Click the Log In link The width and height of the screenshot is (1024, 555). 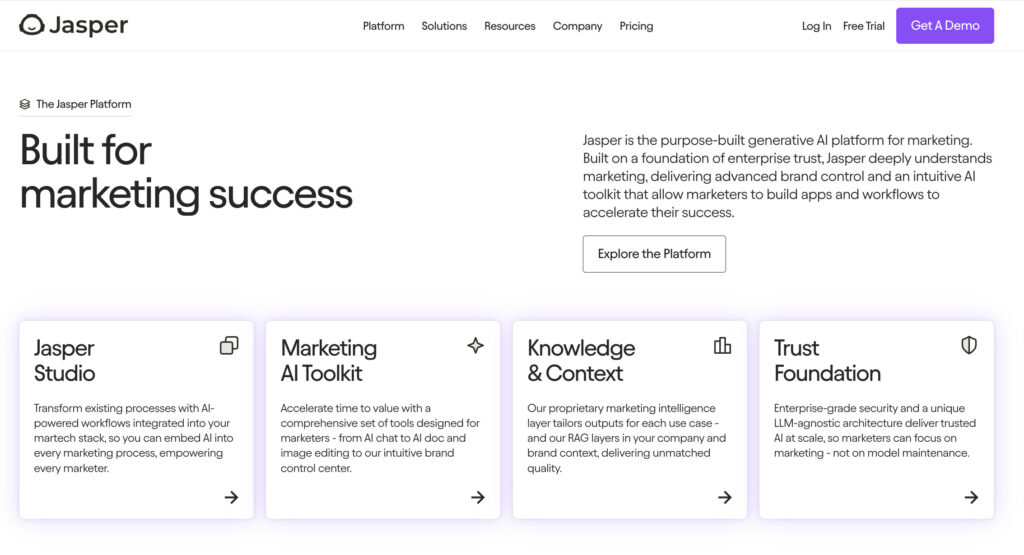pos(816,26)
